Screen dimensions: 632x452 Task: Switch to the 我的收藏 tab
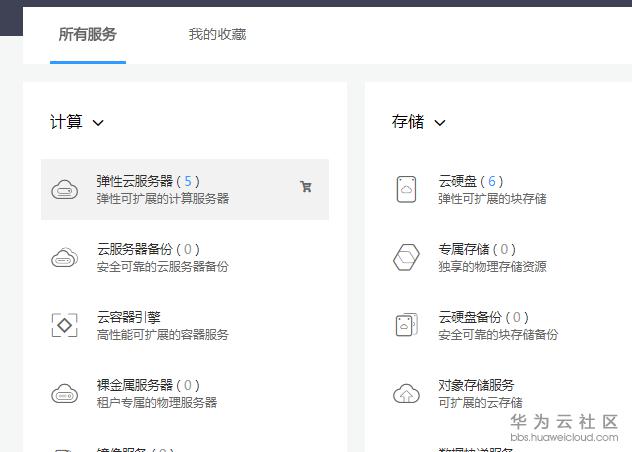217,35
